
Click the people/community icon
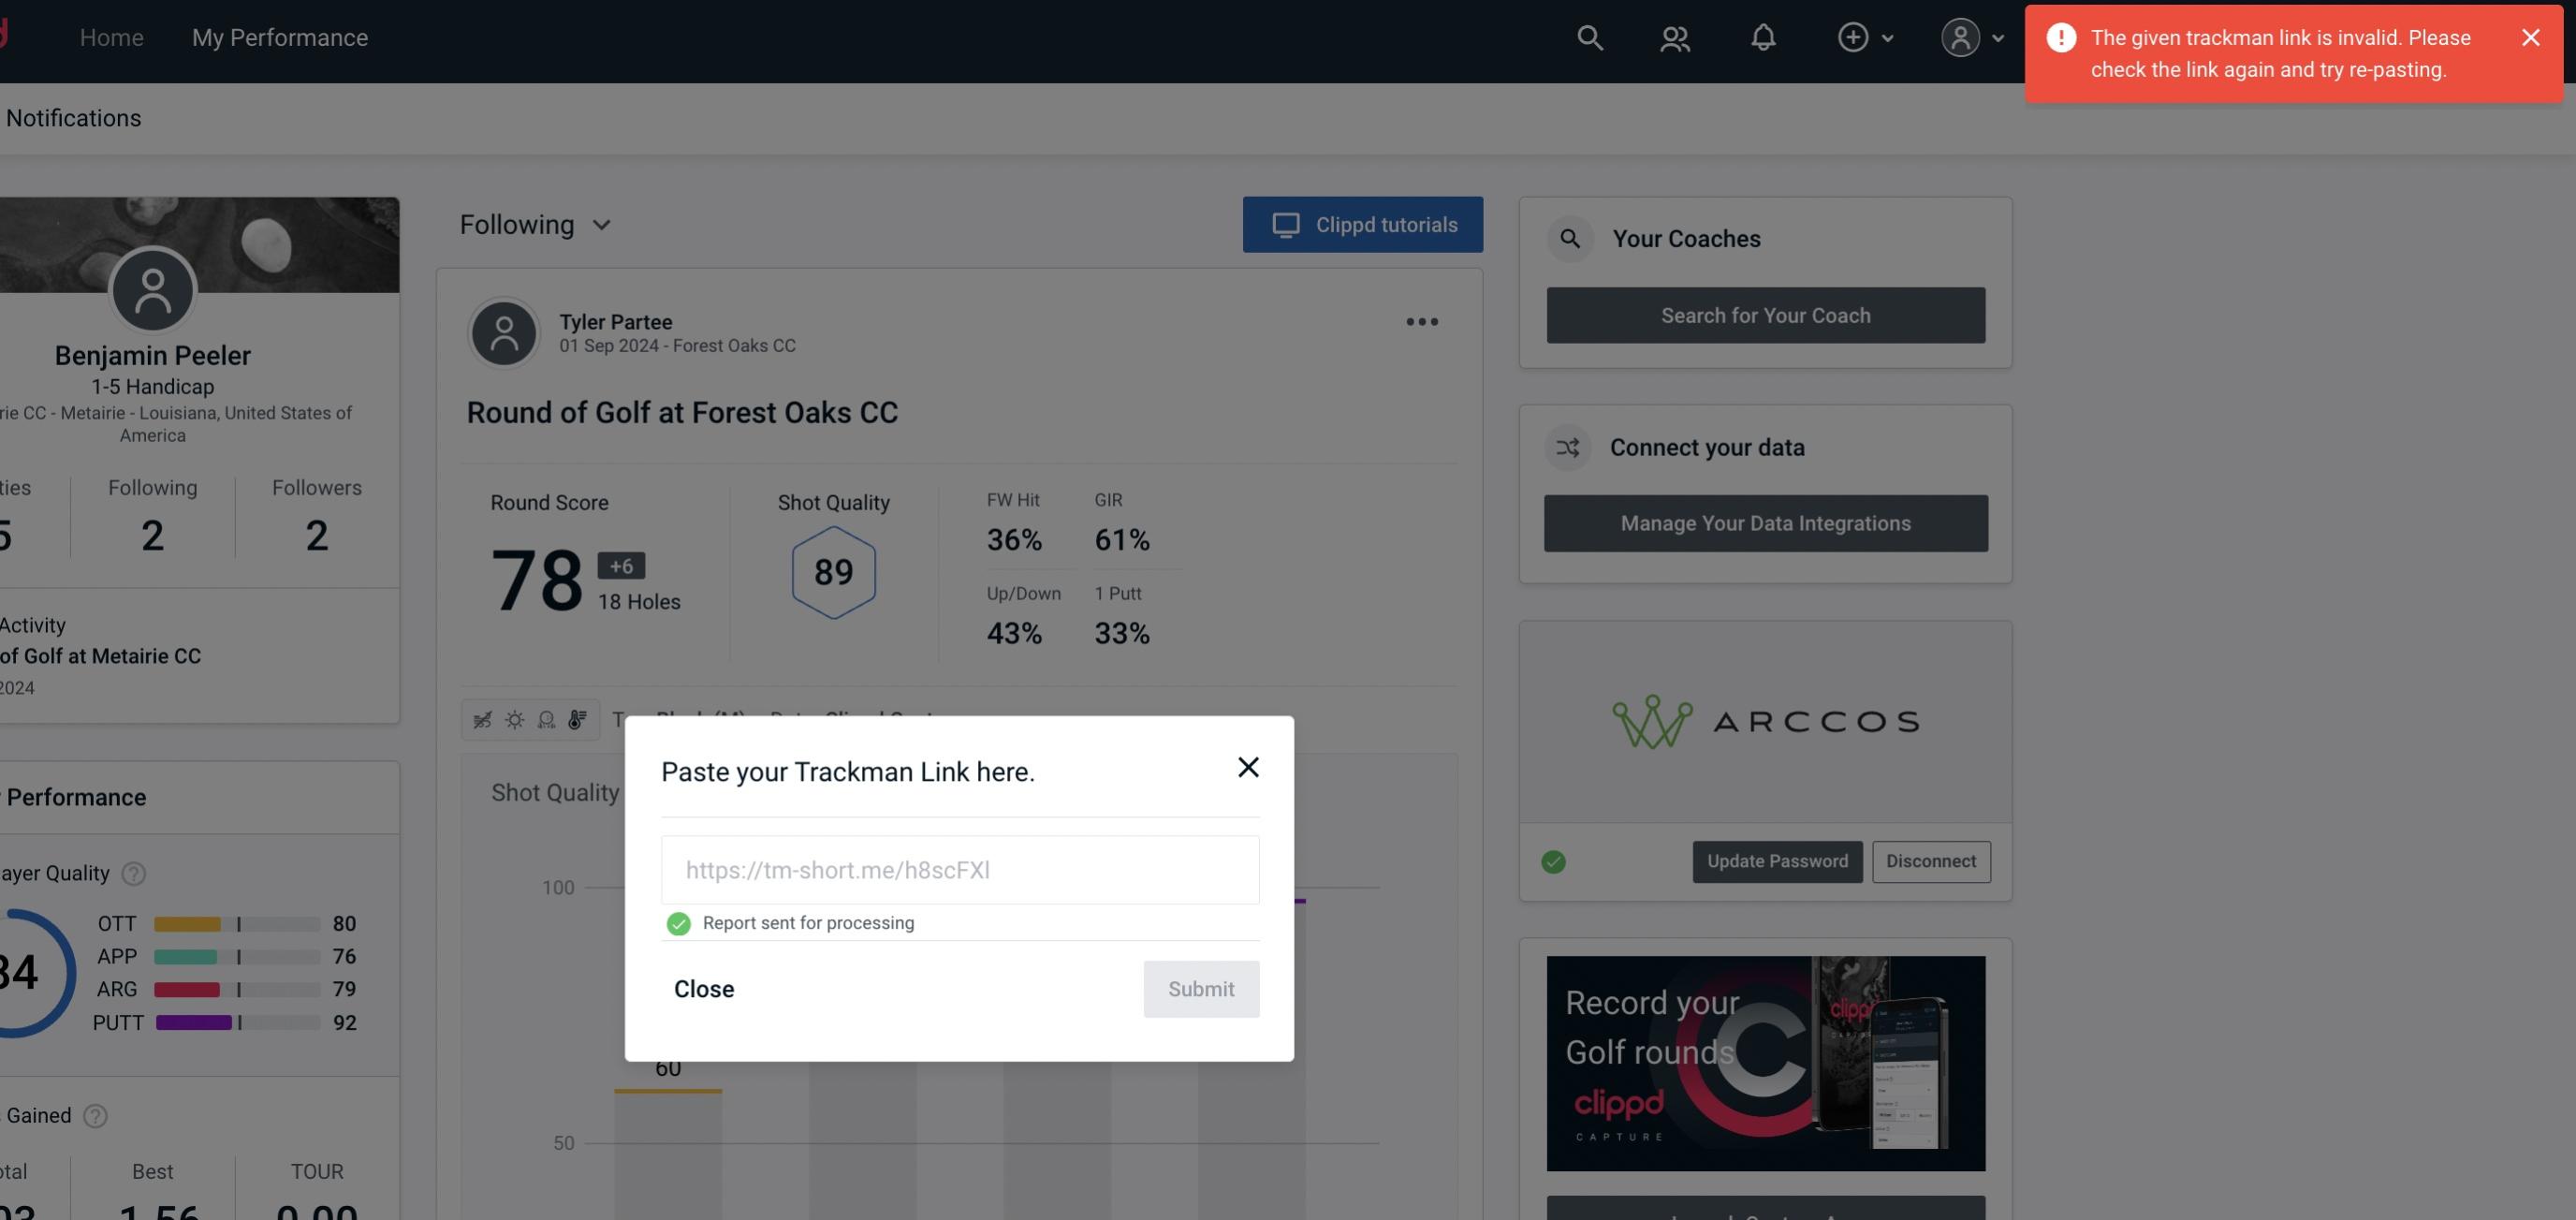click(1674, 37)
